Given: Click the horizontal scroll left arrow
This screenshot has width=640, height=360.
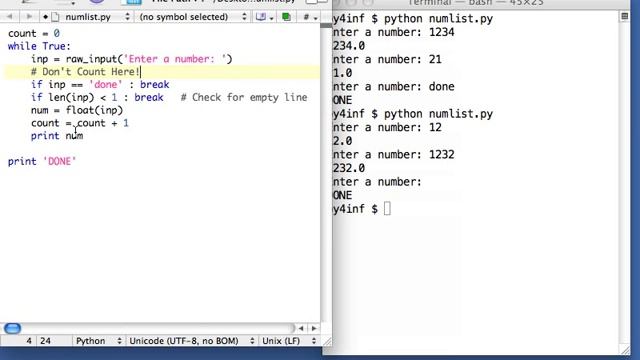Looking at the screenshot, I should tap(301, 328).
